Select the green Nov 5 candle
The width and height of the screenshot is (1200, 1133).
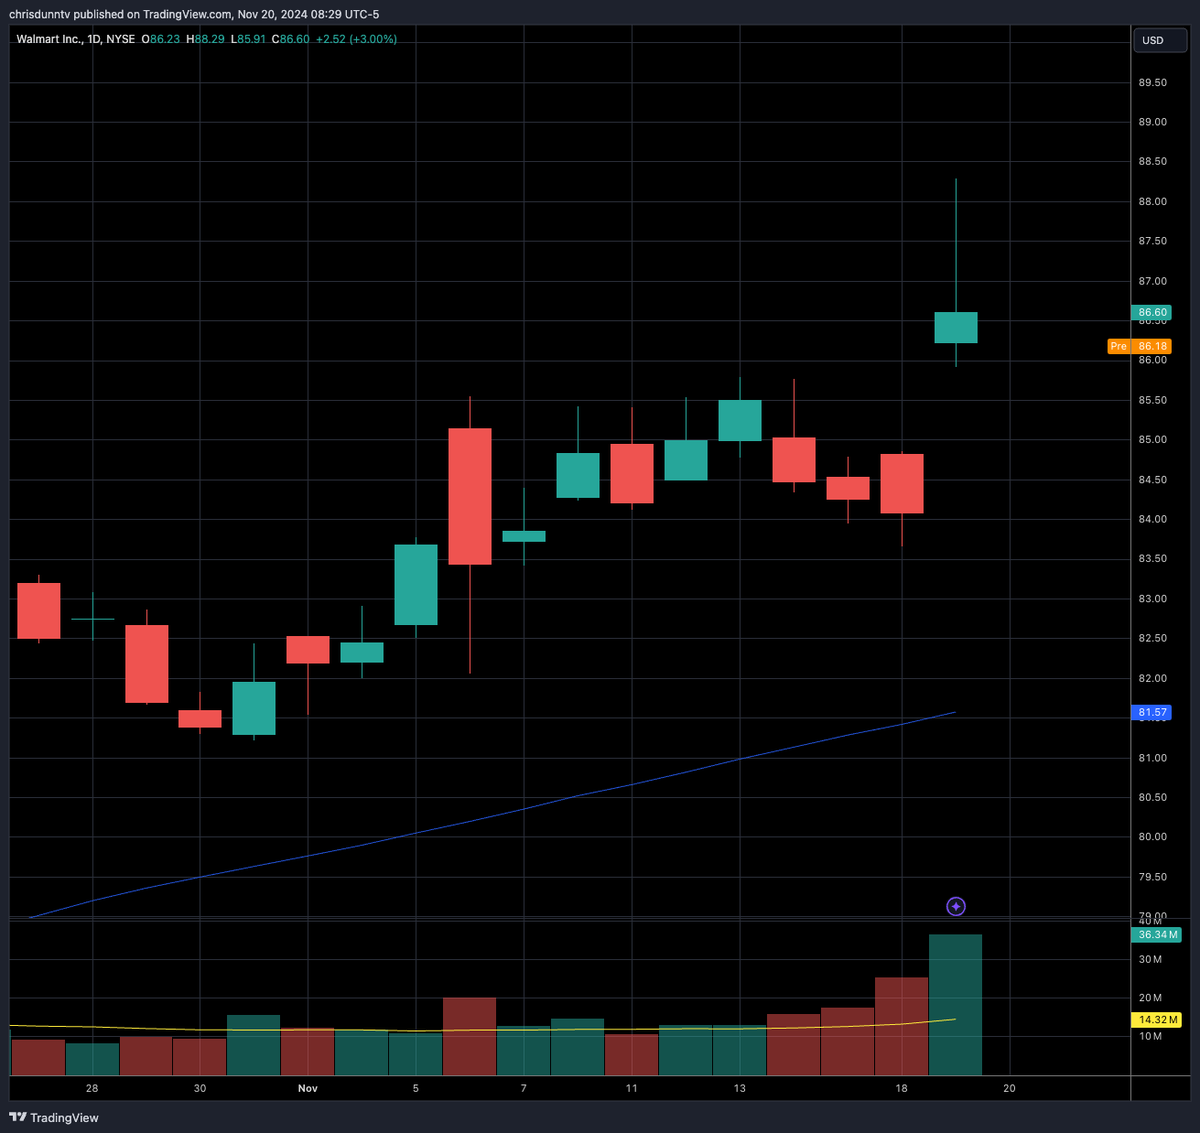pos(416,584)
